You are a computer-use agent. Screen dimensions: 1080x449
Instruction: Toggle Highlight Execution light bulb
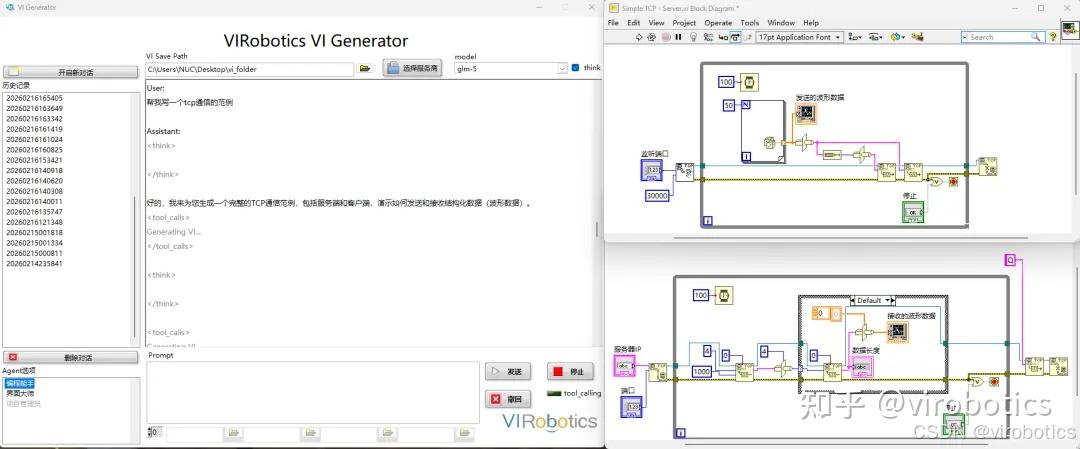694,37
